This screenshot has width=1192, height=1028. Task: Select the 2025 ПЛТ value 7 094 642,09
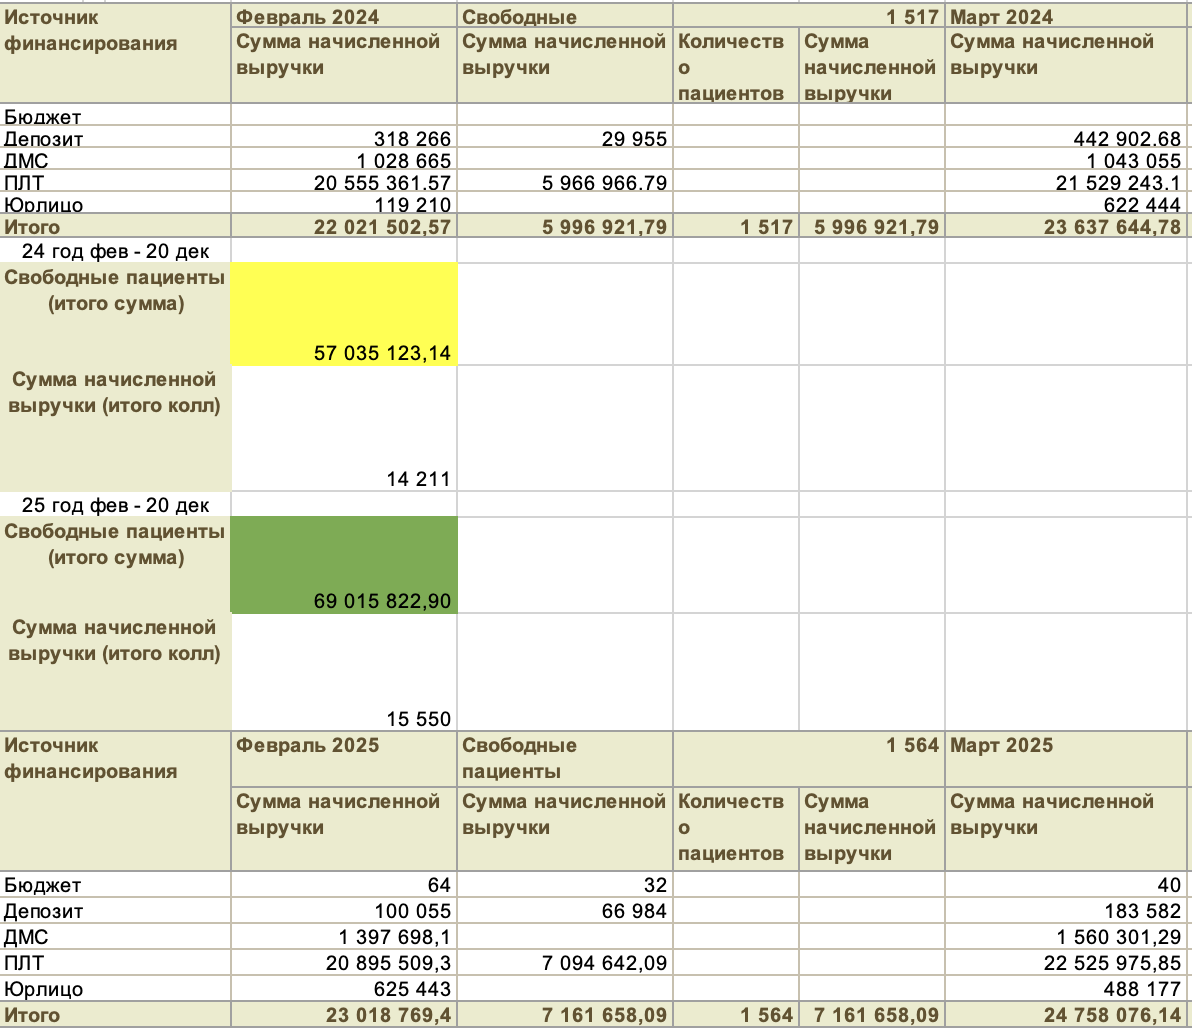click(x=565, y=963)
